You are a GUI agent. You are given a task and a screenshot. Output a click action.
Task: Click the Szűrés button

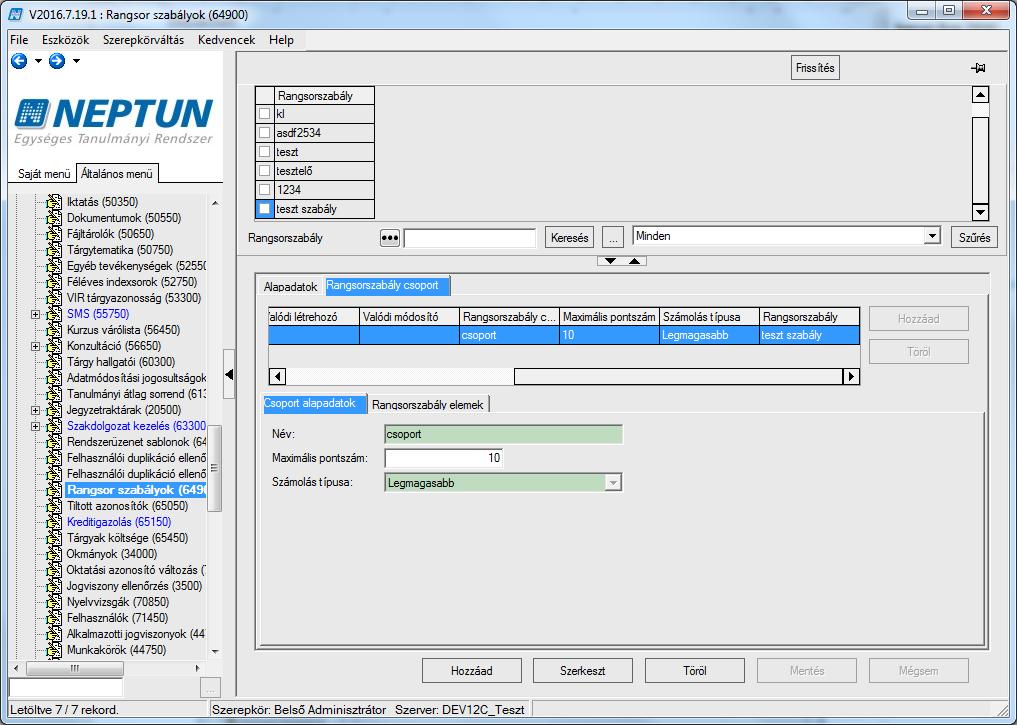pyautogui.click(x=974, y=238)
